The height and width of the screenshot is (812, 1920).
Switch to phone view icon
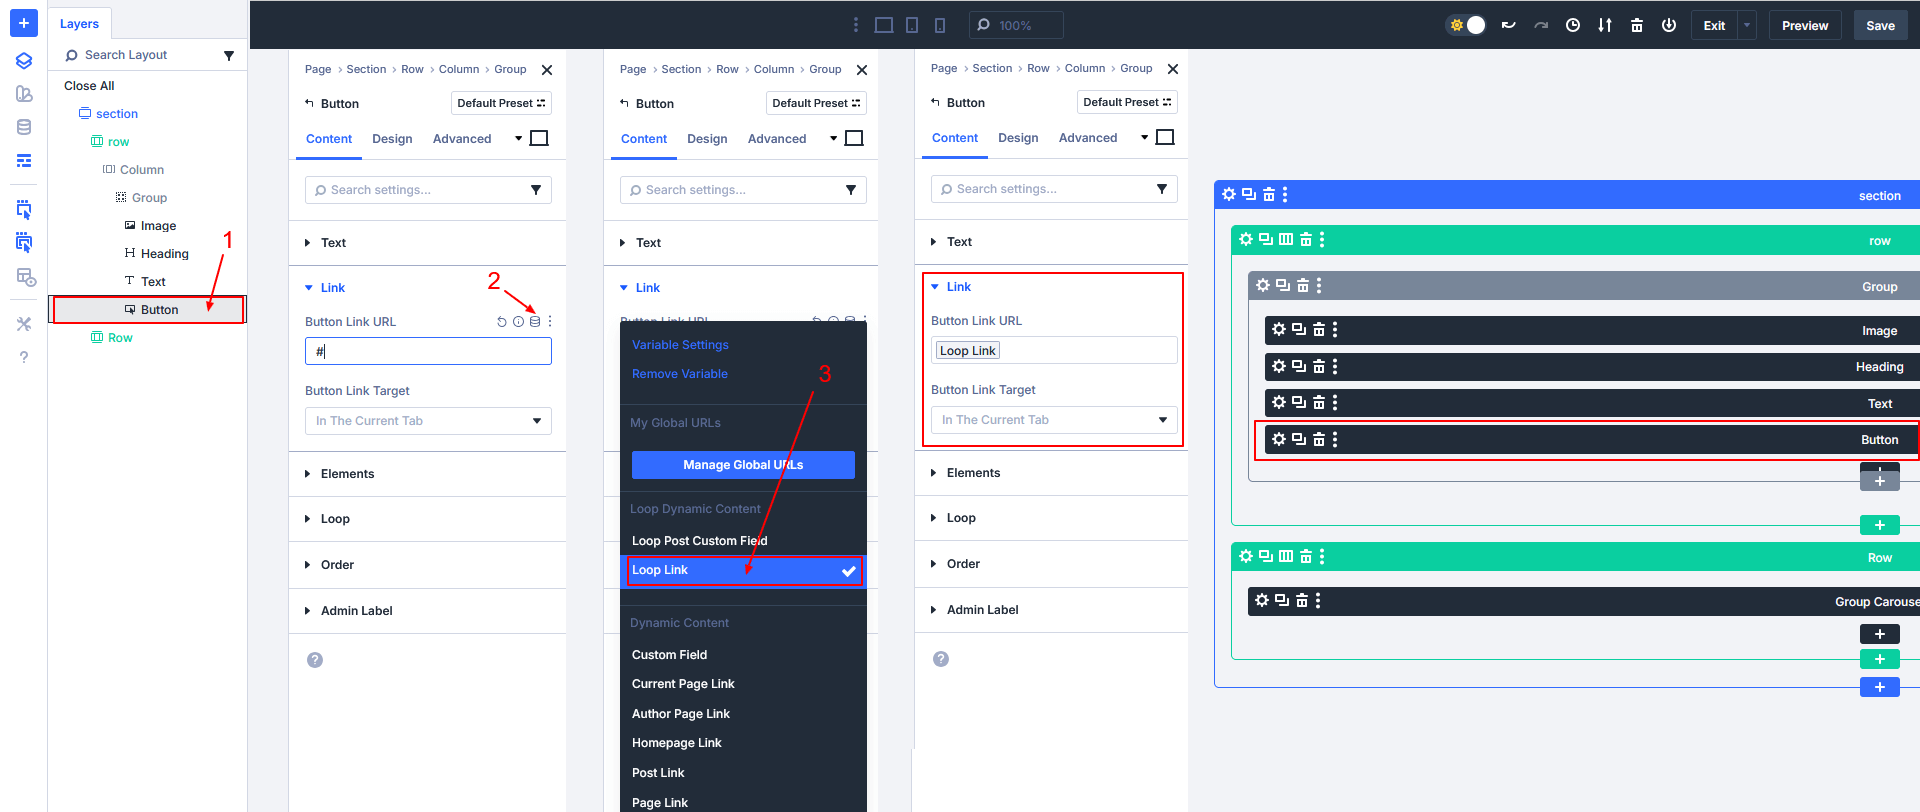click(940, 25)
